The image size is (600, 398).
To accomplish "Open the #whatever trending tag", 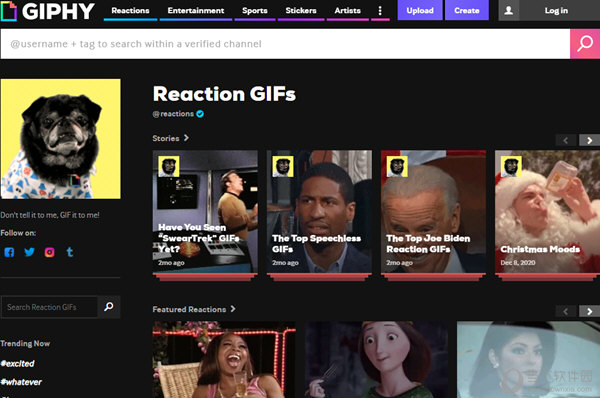I will point(21,382).
